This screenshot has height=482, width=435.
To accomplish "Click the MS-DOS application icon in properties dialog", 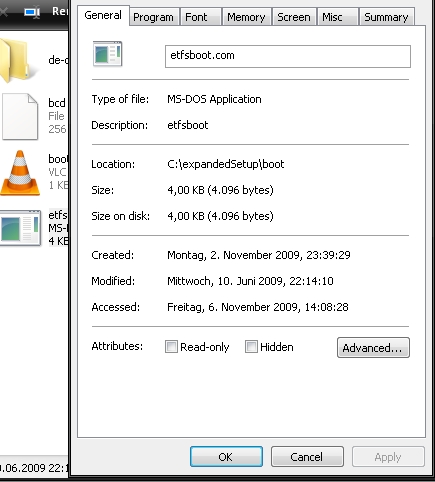I will point(107,54).
